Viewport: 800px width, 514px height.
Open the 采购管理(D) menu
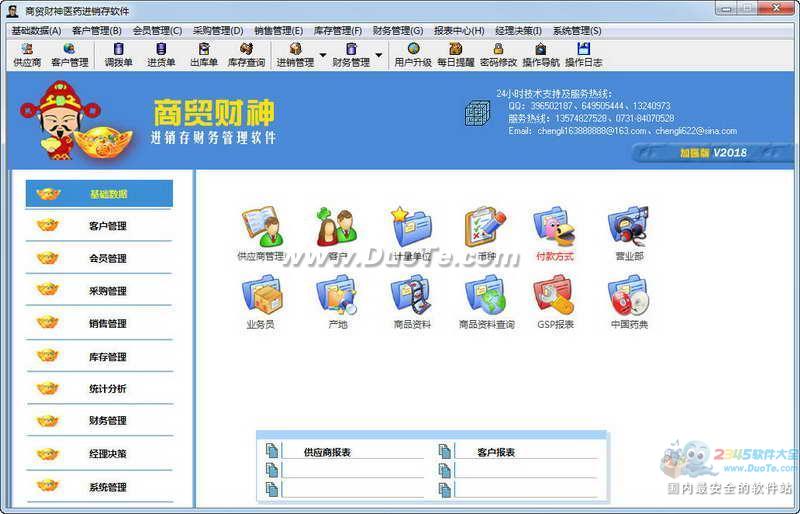point(218,31)
